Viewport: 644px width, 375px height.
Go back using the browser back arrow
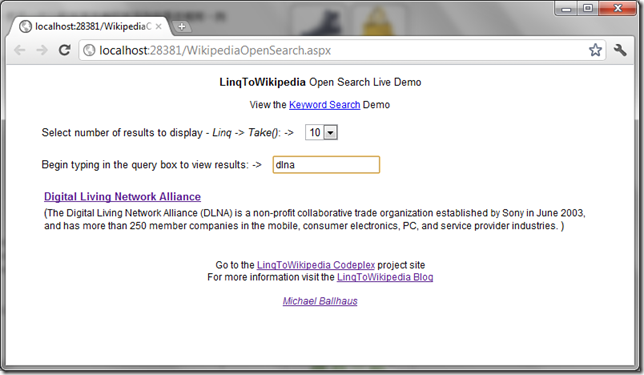click(x=19, y=50)
